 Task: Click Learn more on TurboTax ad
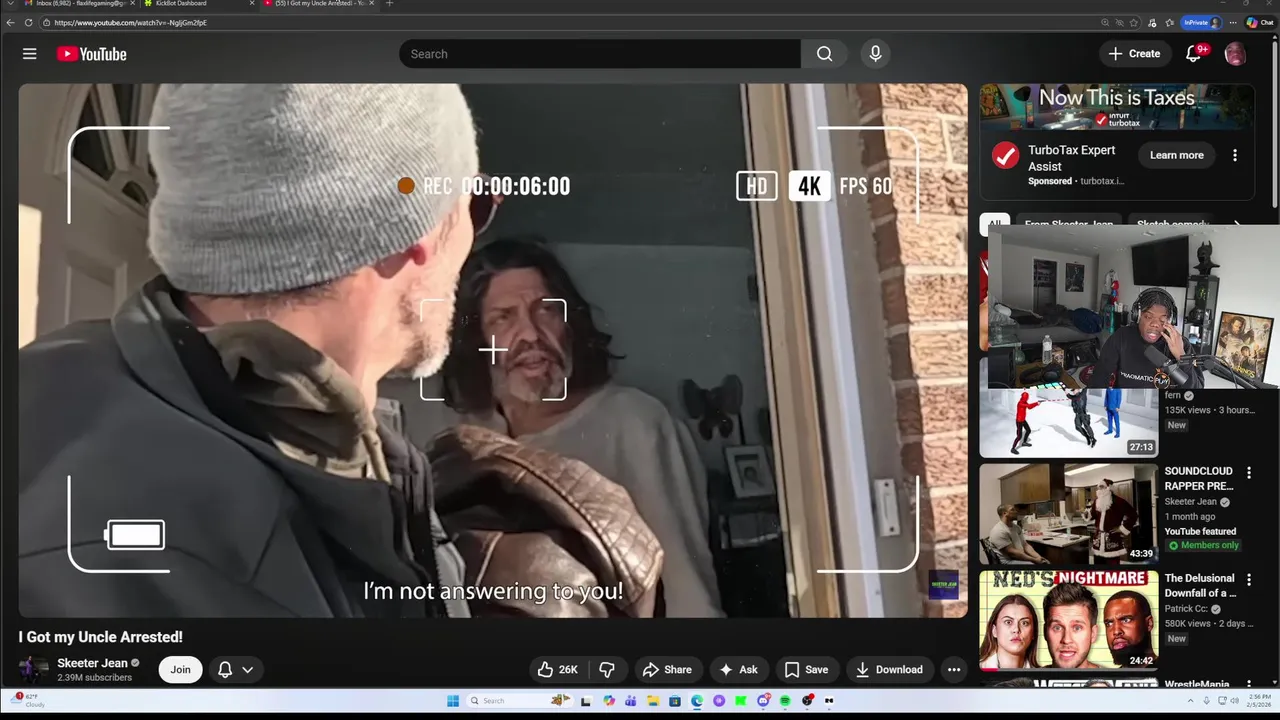click(x=1176, y=155)
